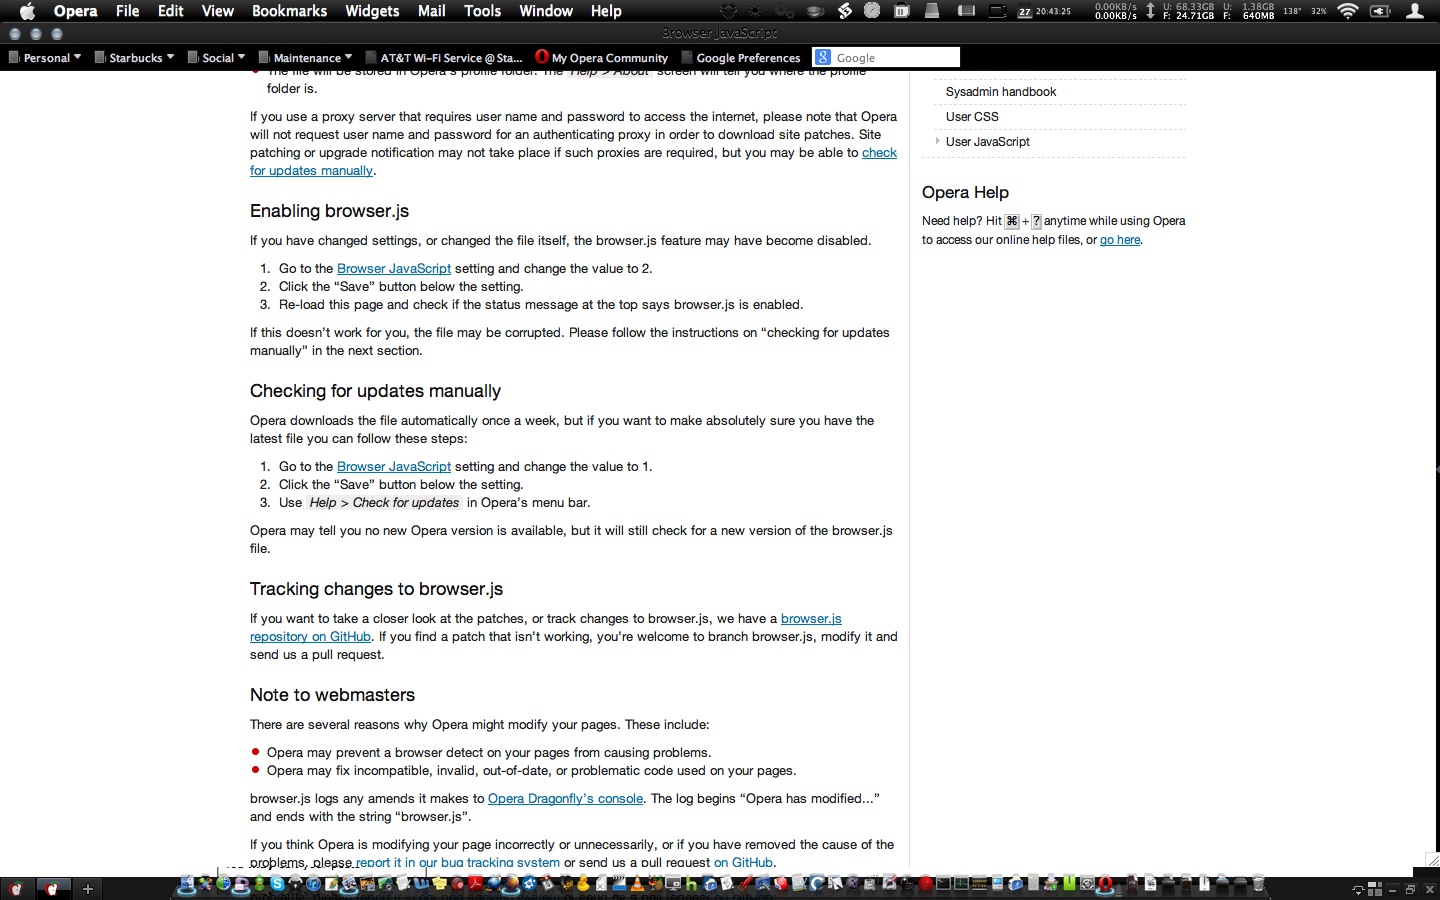Open My Opera Community bookmark

(601, 57)
